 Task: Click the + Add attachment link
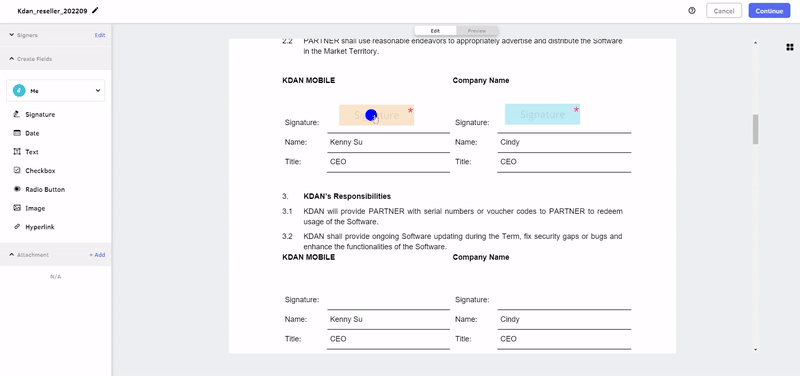pyautogui.click(x=97, y=255)
